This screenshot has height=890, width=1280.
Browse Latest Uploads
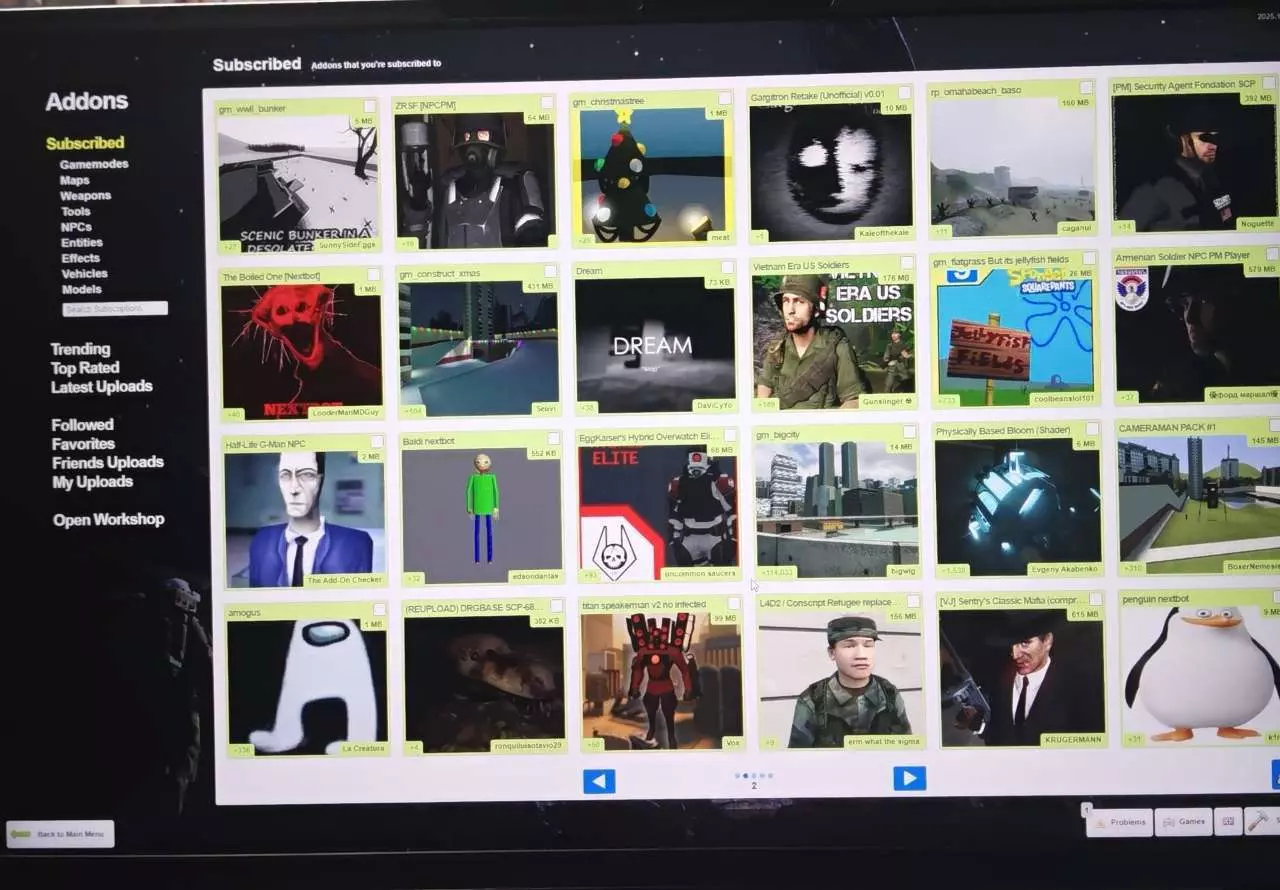coord(102,386)
